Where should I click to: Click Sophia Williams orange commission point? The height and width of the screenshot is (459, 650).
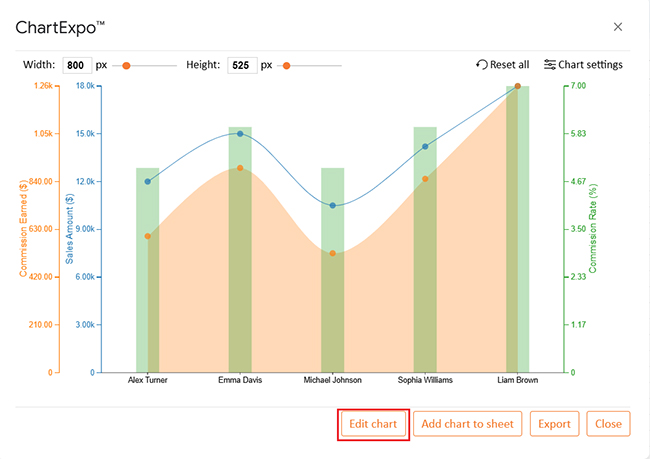[x=425, y=179]
